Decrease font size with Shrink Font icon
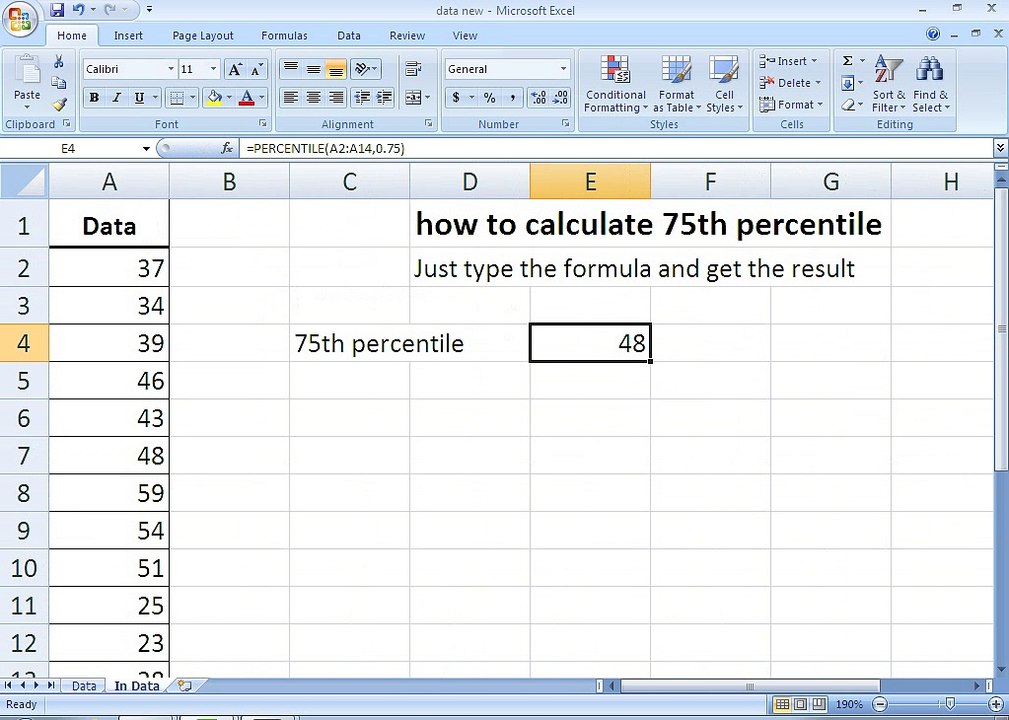 256,69
